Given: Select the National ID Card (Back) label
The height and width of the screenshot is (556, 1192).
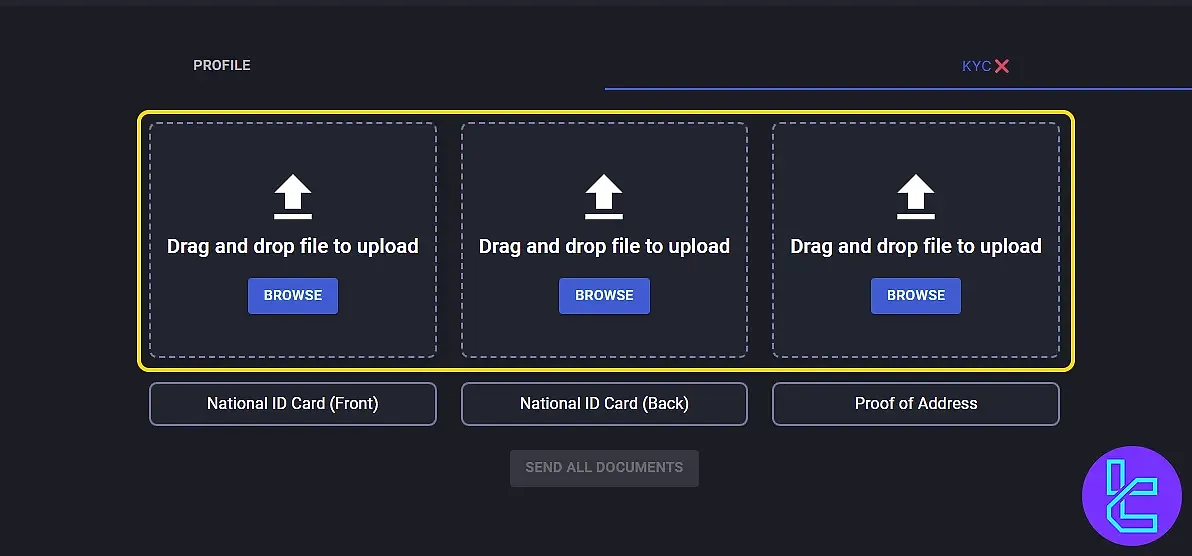Looking at the screenshot, I should point(604,404).
